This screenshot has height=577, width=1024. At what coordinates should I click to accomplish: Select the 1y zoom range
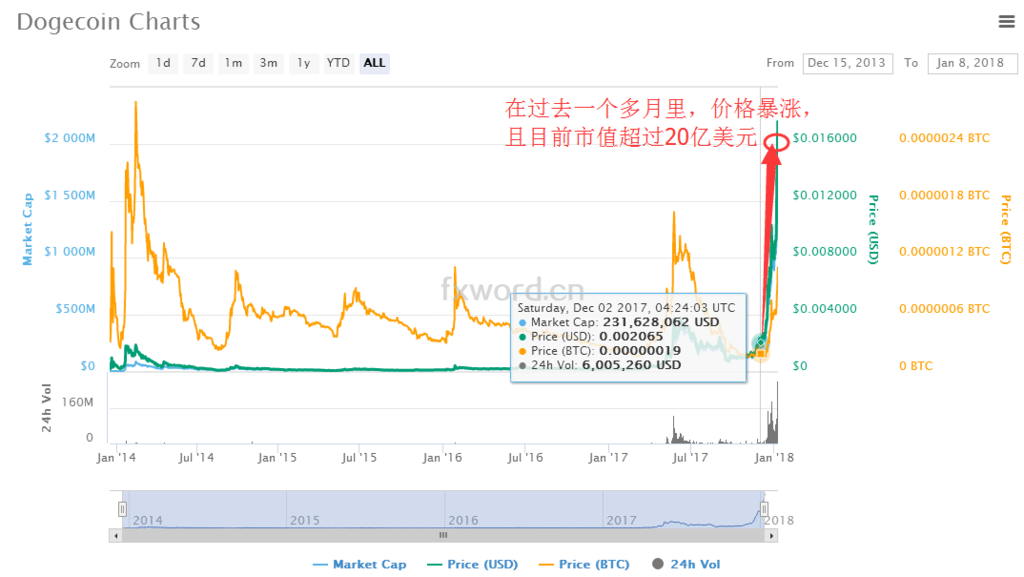click(304, 63)
